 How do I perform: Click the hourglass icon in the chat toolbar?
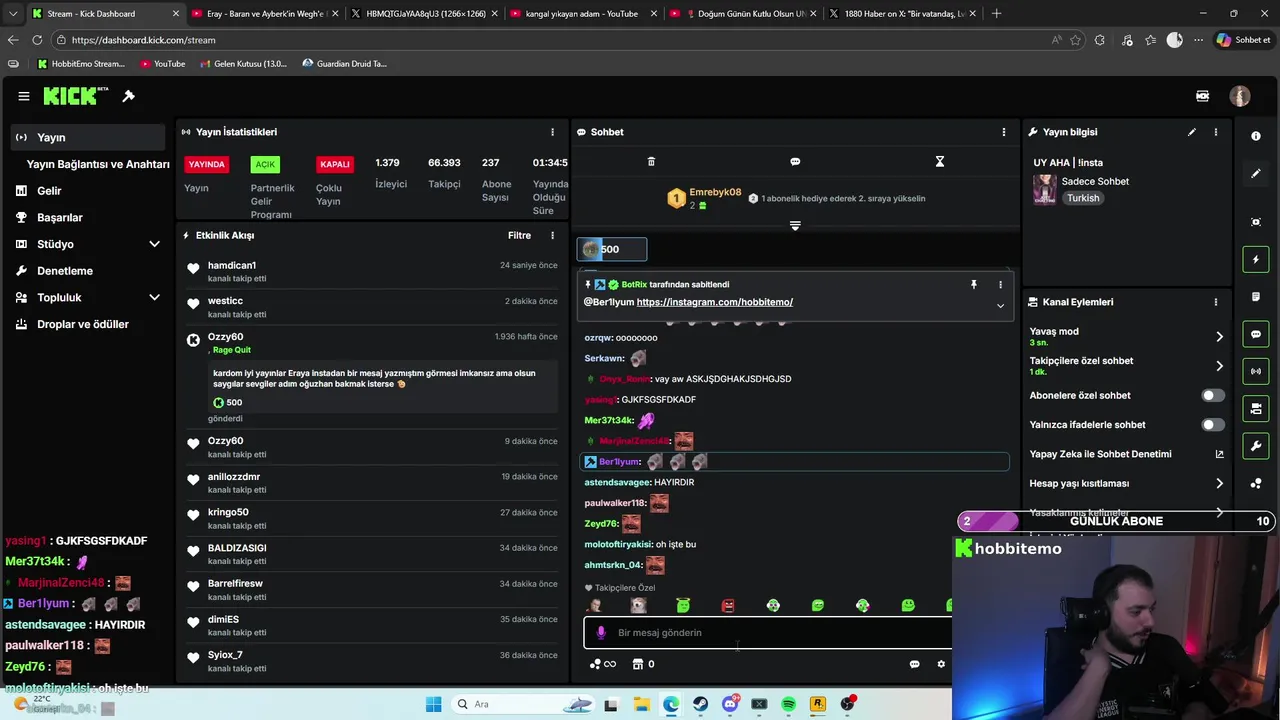(x=939, y=161)
